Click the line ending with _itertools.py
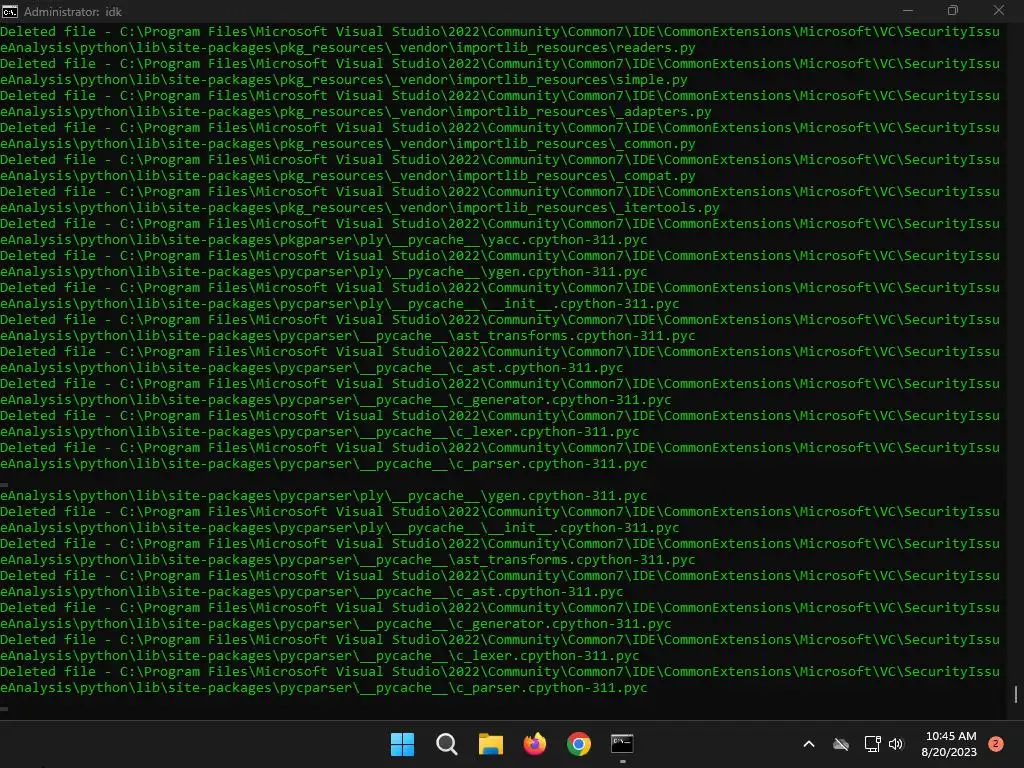Screen dimensions: 1024x768 coord(360,208)
